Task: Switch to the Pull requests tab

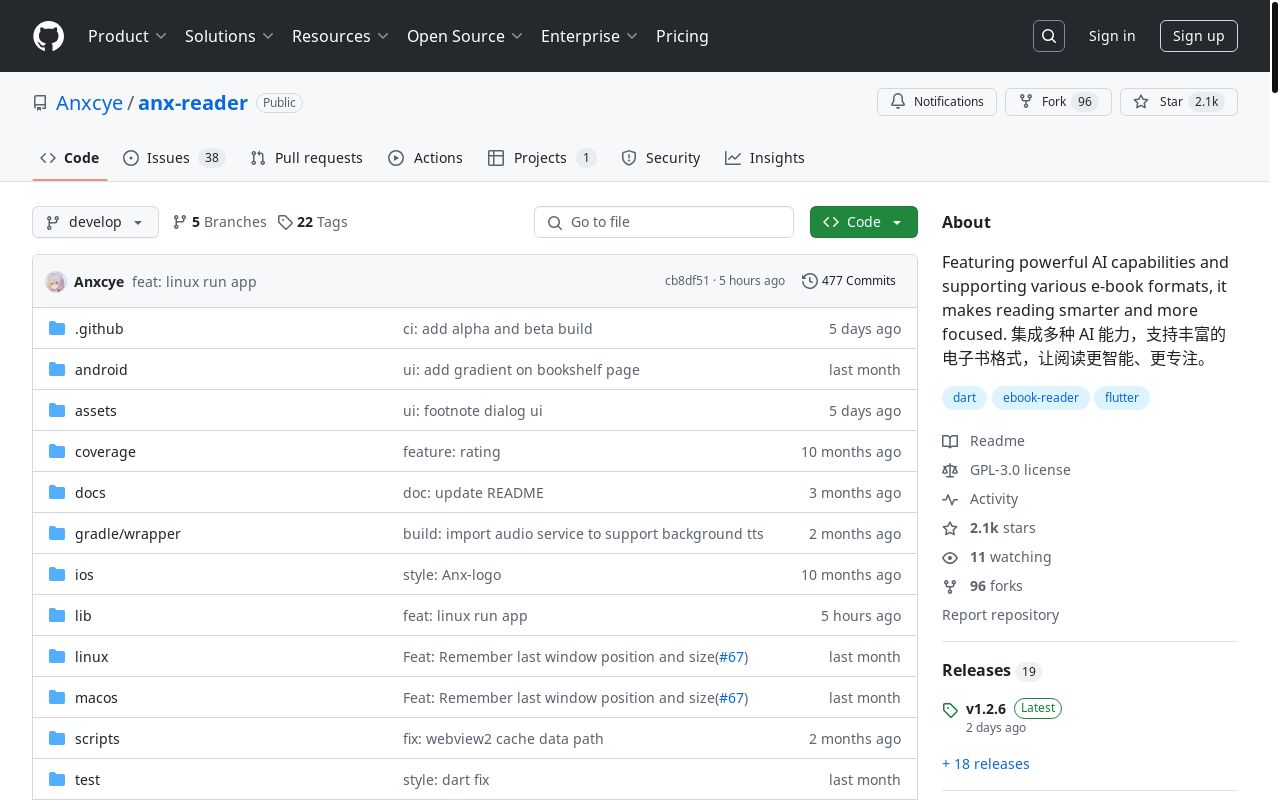Action: (x=306, y=158)
